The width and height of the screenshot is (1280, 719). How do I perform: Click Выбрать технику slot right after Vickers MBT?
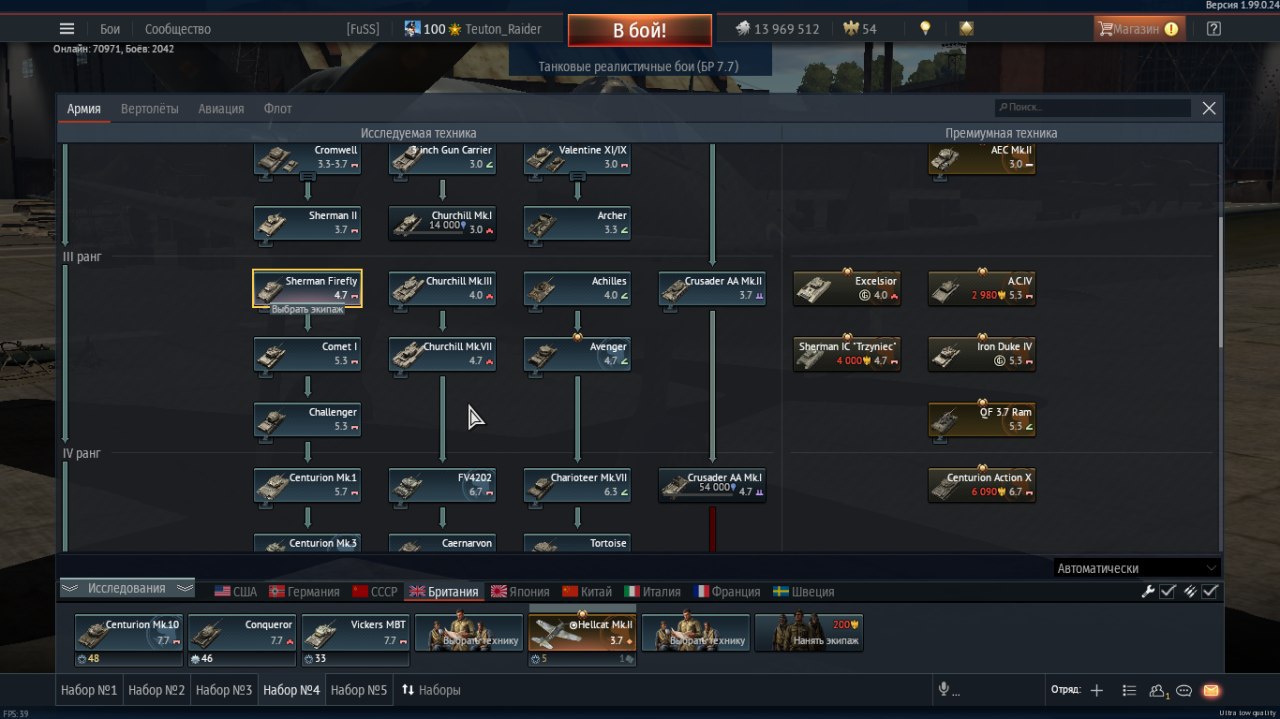point(469,633)
